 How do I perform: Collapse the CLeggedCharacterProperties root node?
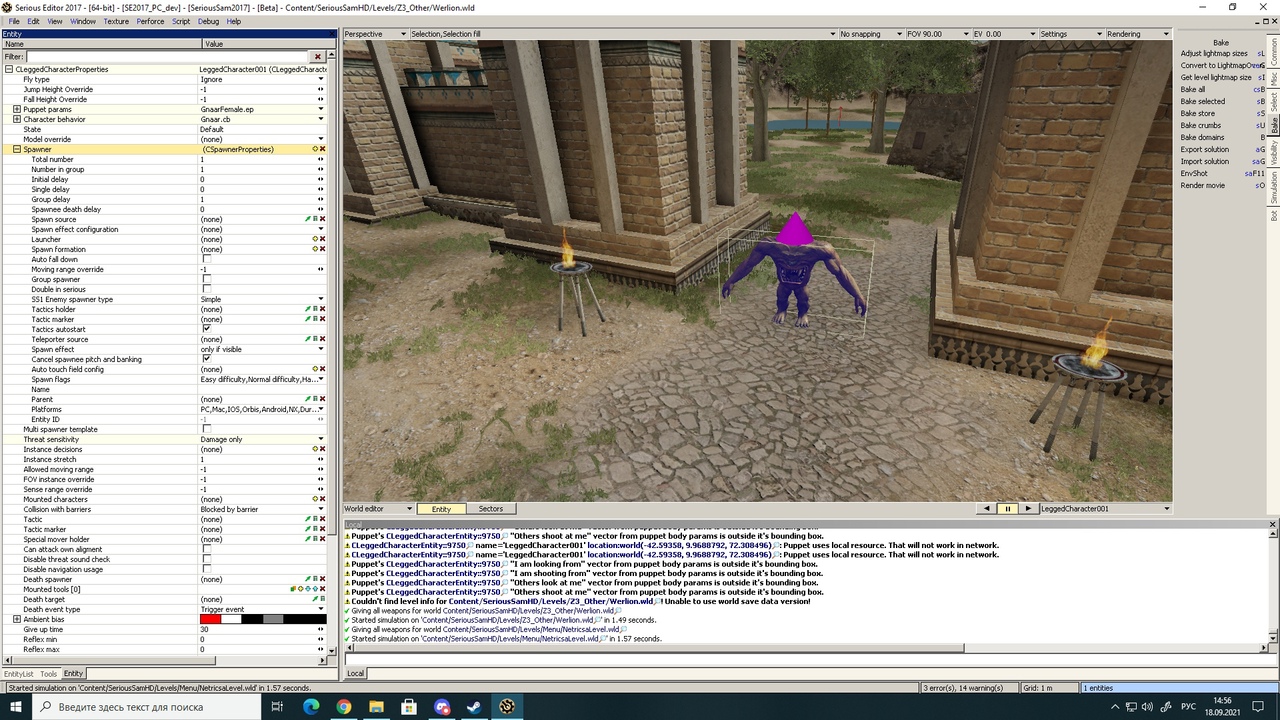coord(9,69)
